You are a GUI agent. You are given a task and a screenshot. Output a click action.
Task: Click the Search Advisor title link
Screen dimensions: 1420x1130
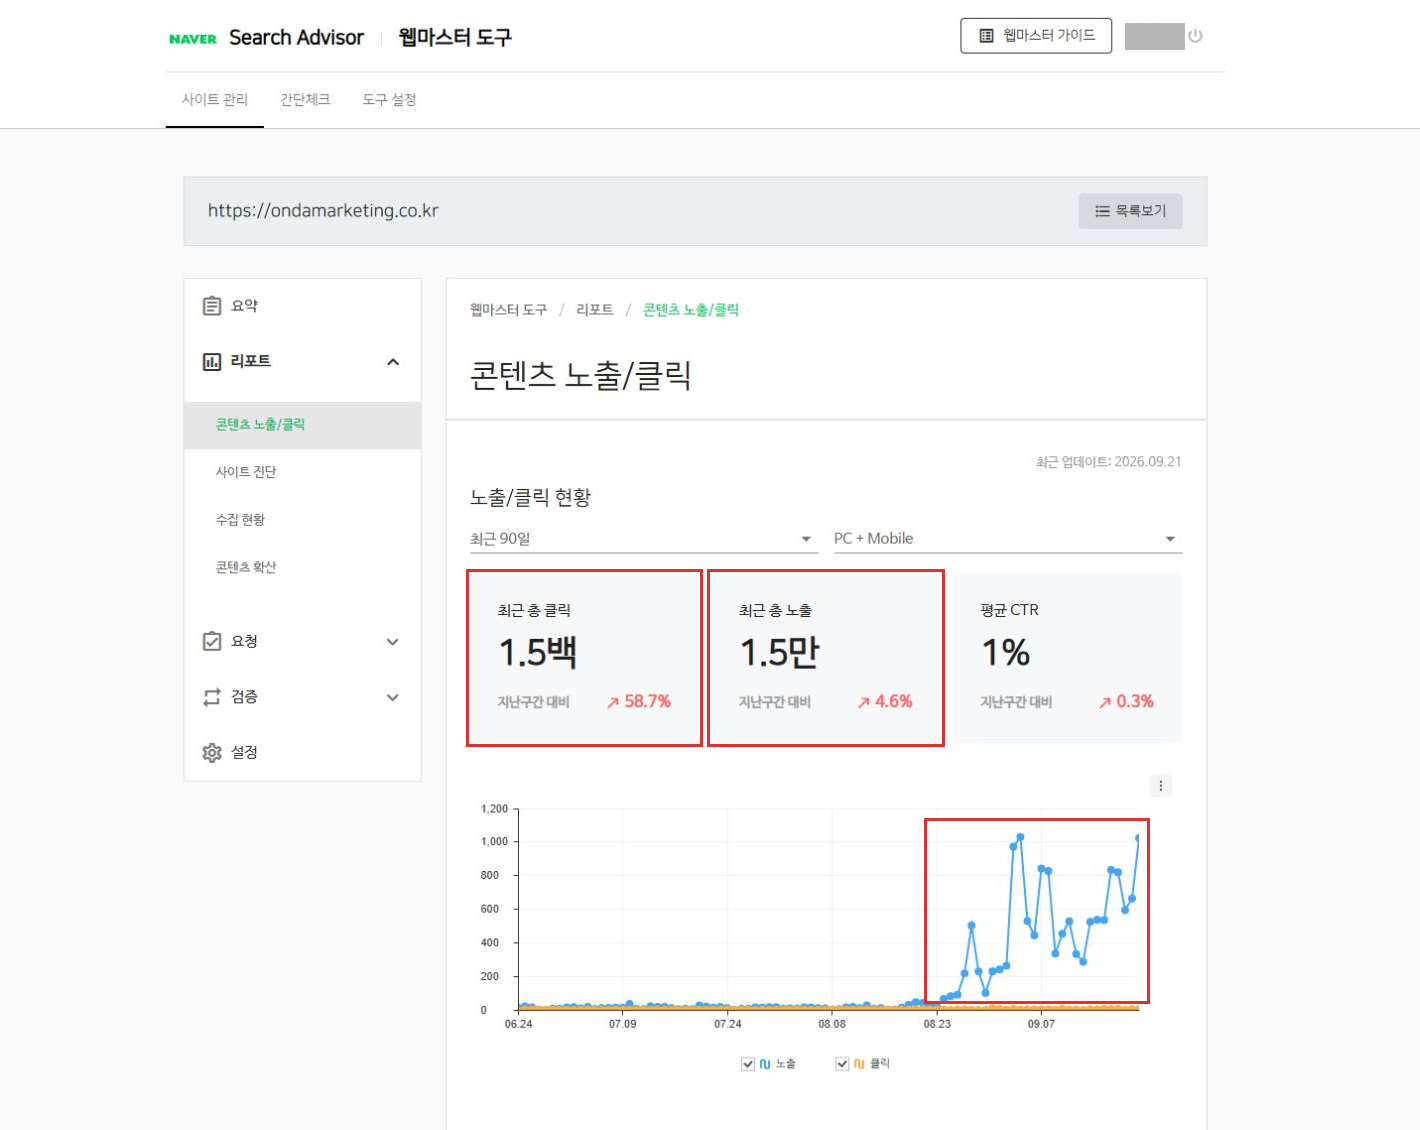point(297,38)
